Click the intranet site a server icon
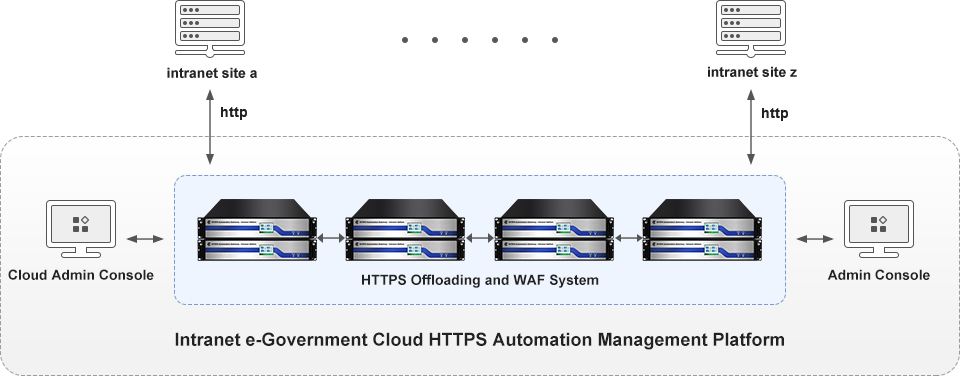The image size is (960, 376). [x=210, y=29]
